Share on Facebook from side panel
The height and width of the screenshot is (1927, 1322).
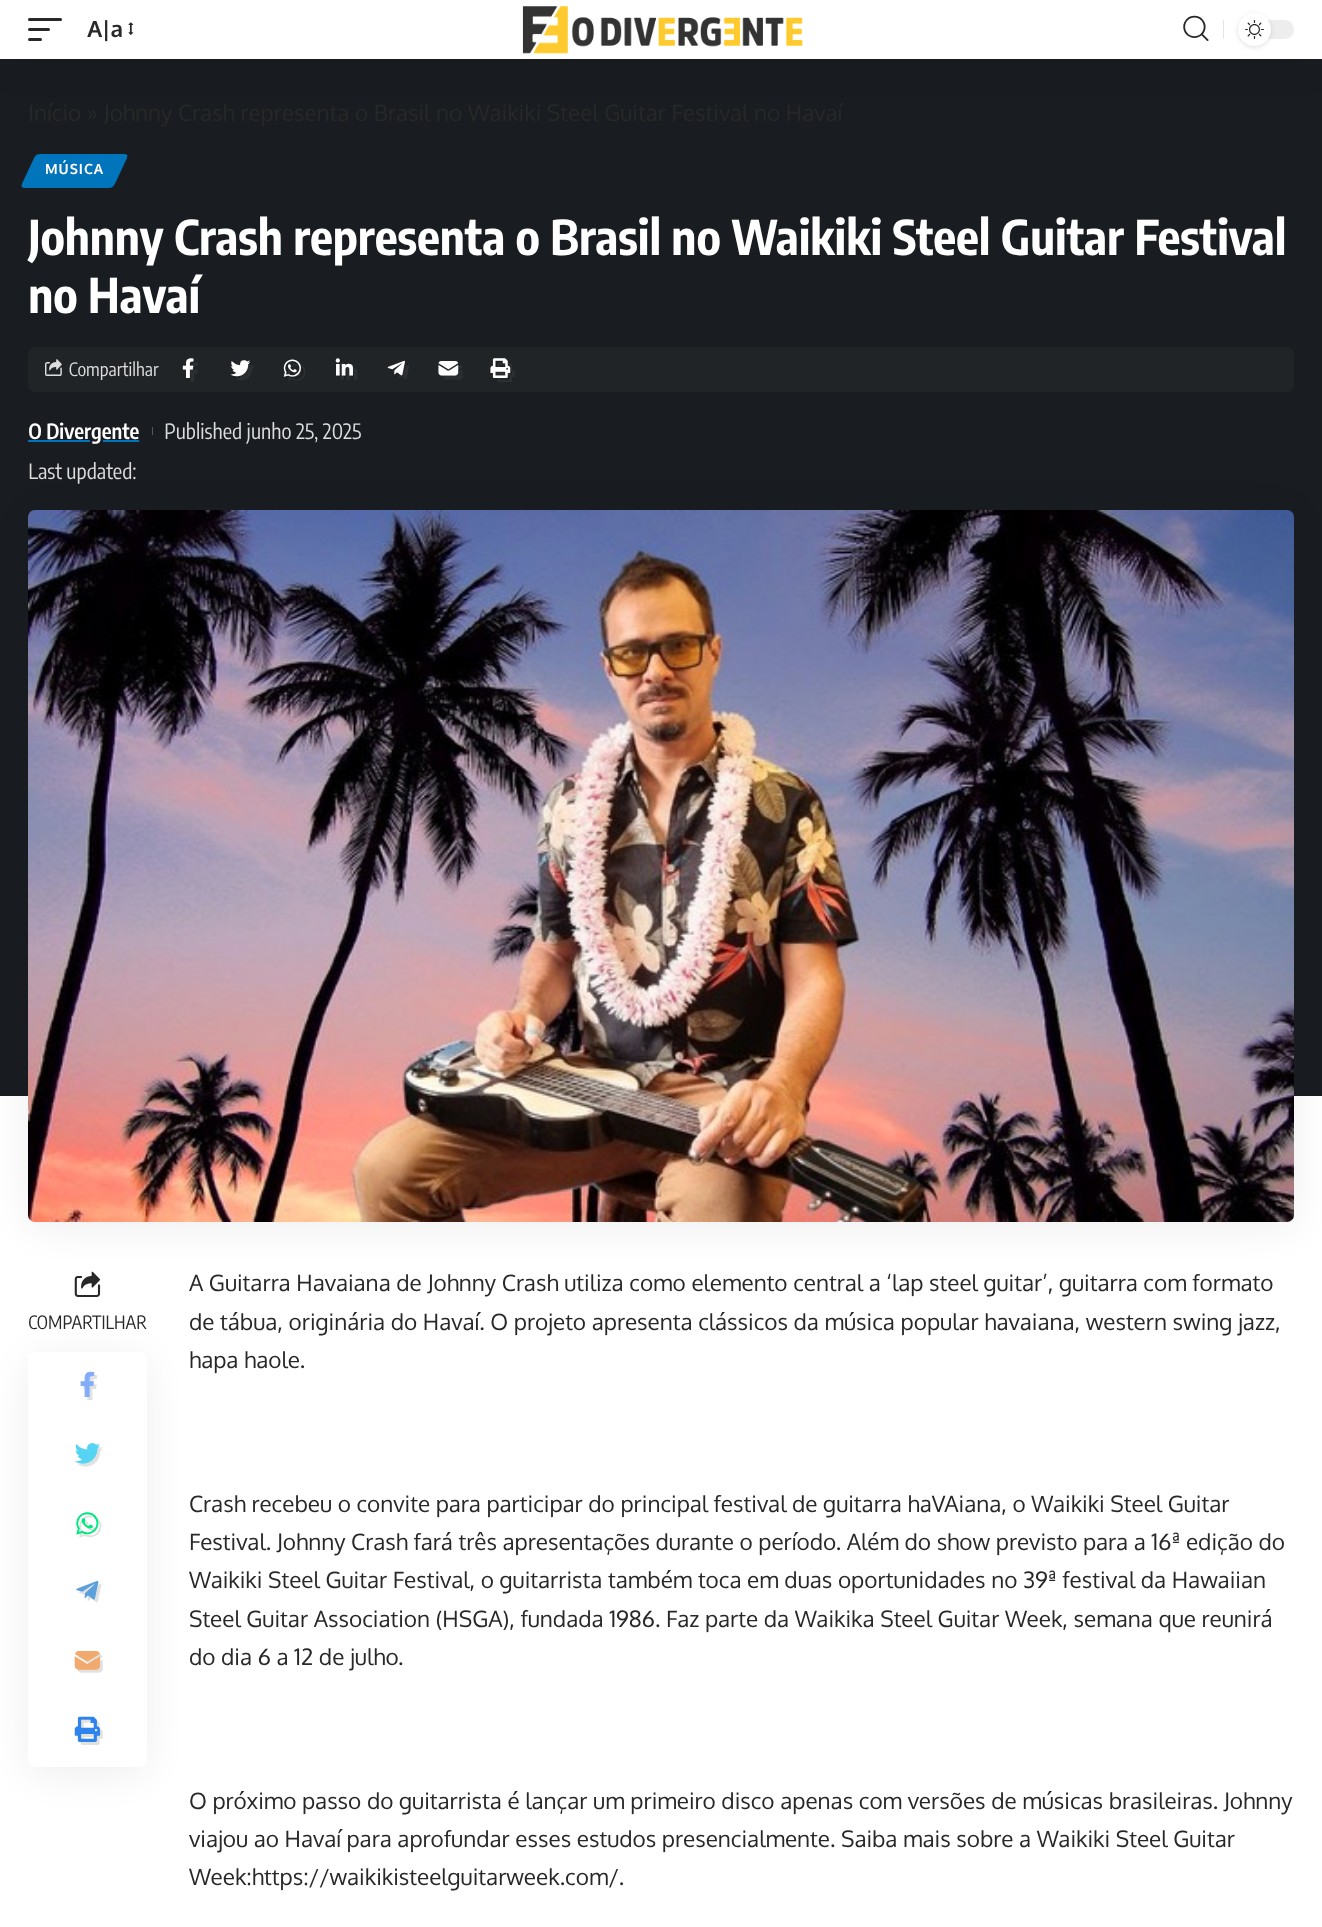88,1385
